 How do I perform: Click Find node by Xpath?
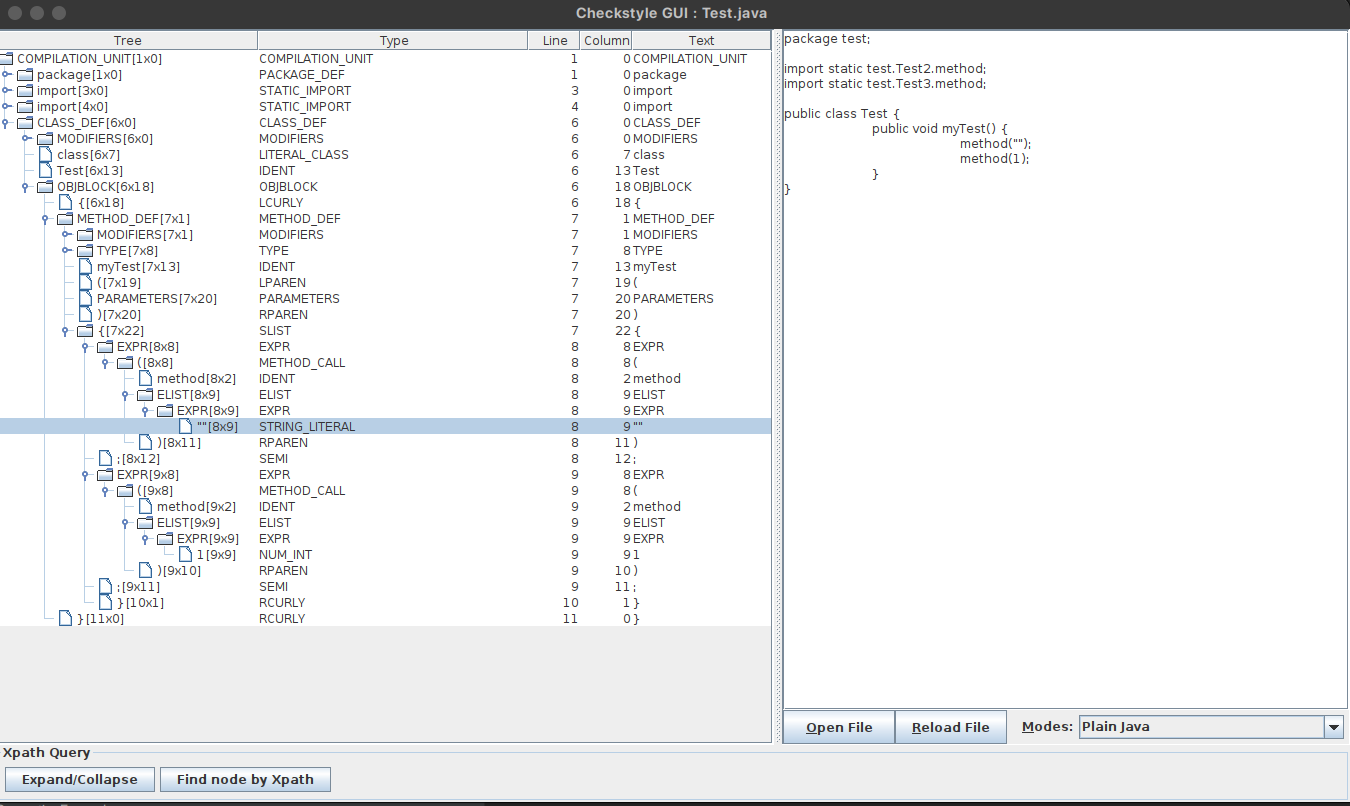point(245,779)
